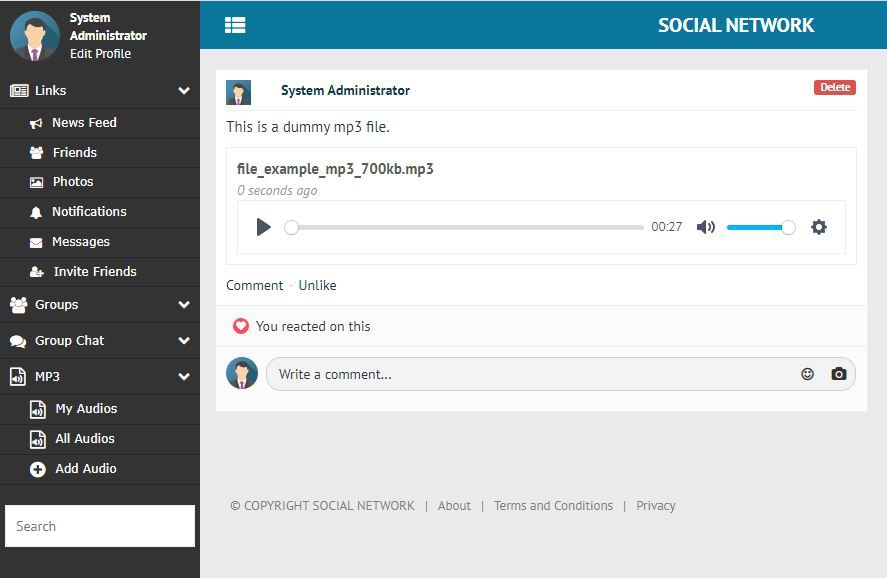Open the post author's small avatar
Image resolution: width=887 pixels, height=578 pixels.
(238, 92)
